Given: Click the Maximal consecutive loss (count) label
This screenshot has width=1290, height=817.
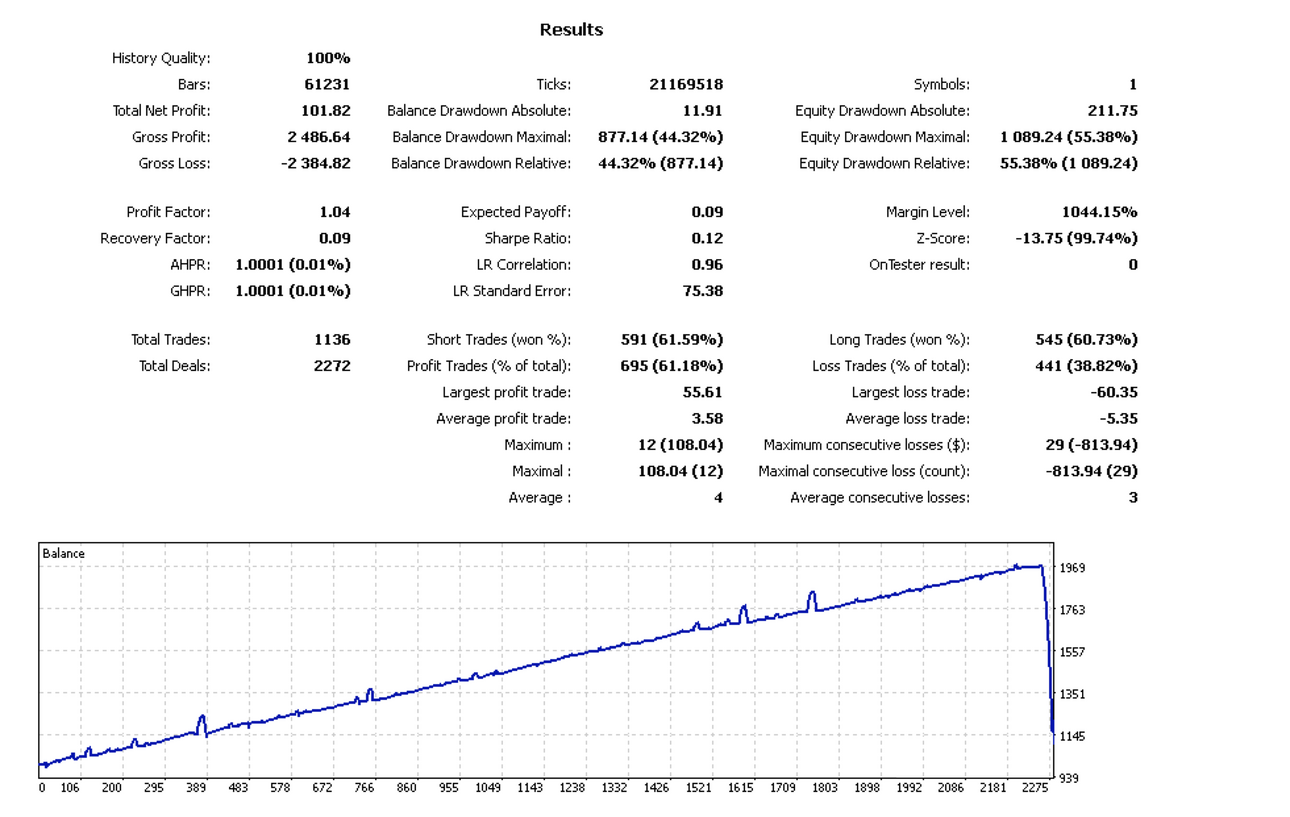Looking at the screenshot, I should (864, 471).
